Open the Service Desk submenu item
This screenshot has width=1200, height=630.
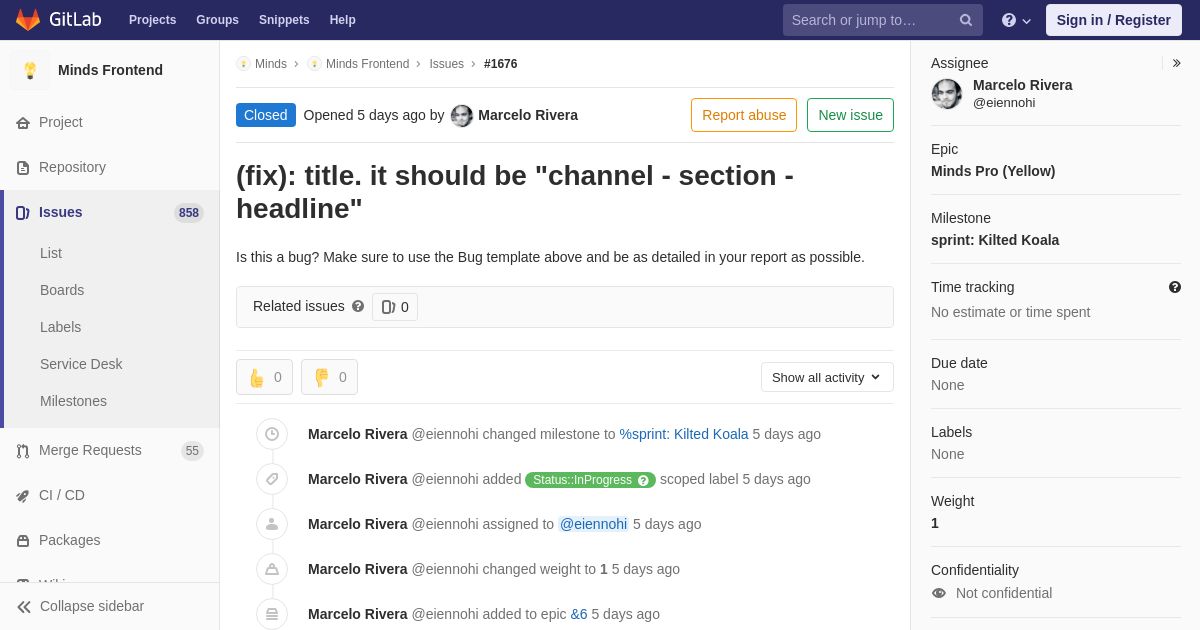point(81,364)
